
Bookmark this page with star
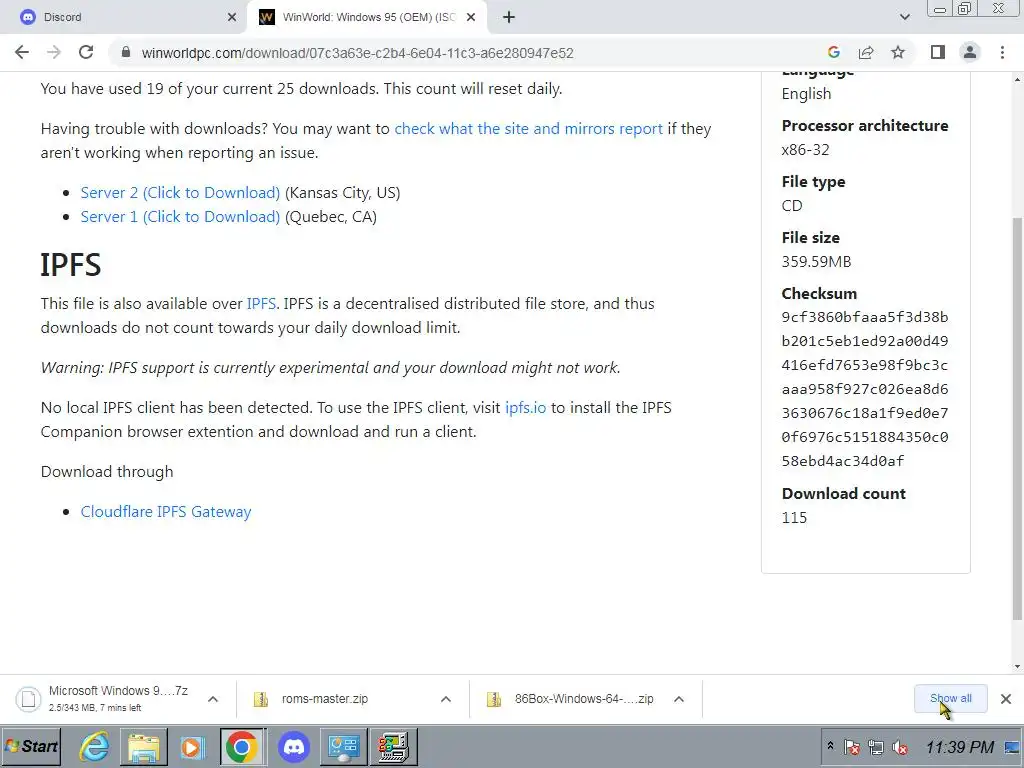tap(898, 52)
